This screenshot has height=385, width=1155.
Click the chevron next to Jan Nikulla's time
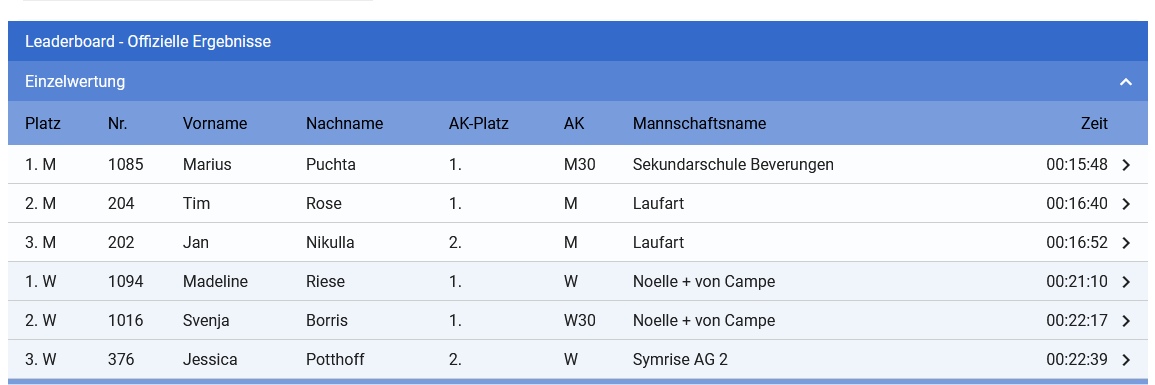[1126, 243]
